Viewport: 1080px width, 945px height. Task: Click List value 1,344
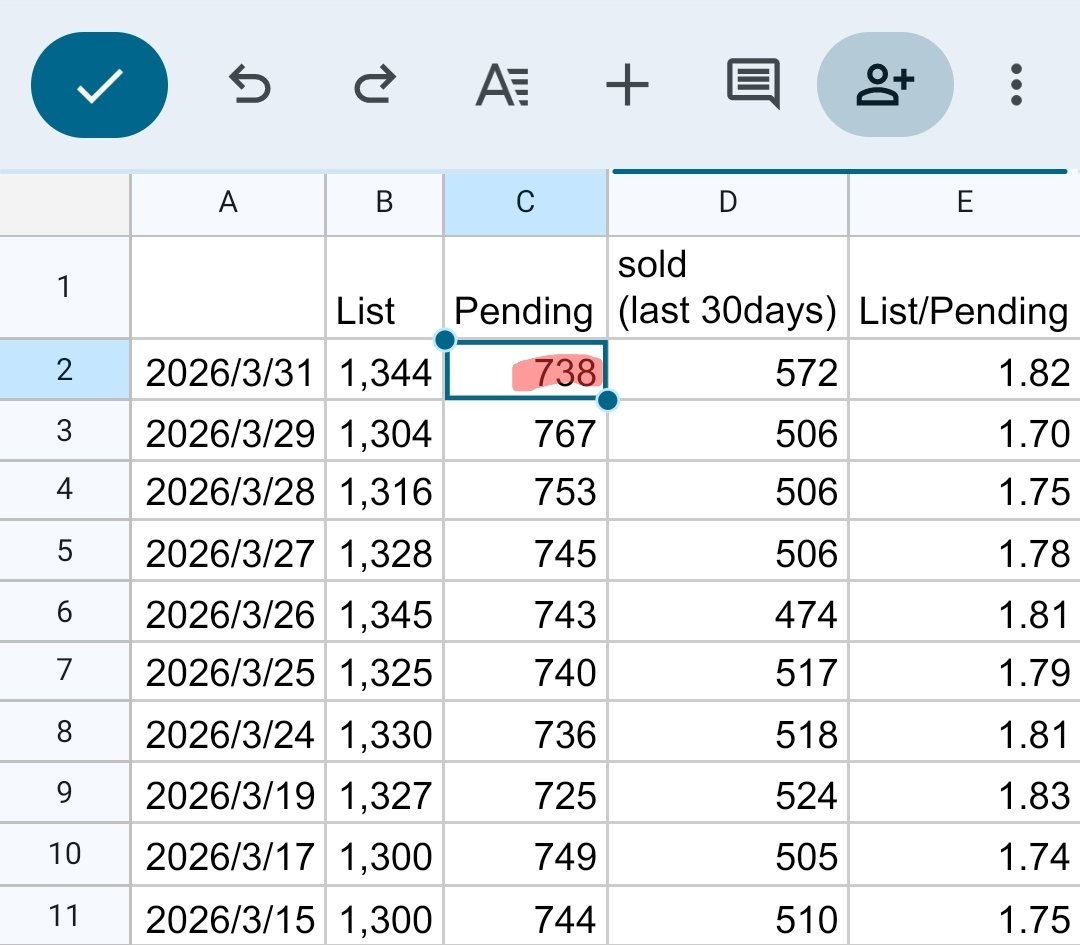click(x=384, y=371)
